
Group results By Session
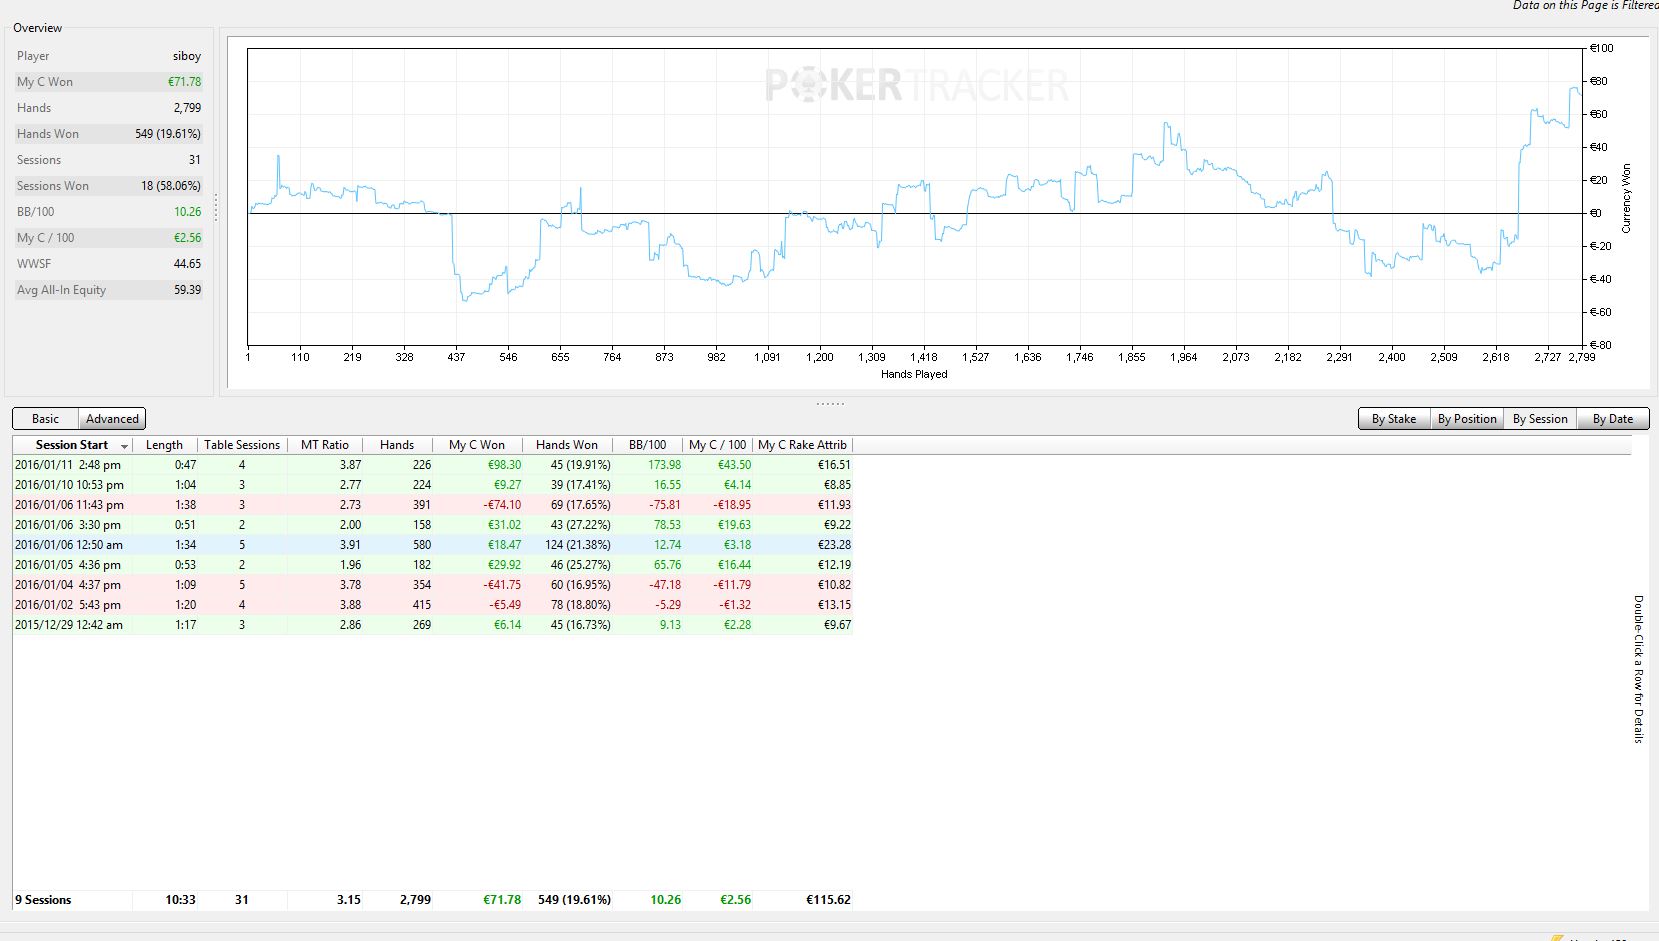pos(1540,419)
